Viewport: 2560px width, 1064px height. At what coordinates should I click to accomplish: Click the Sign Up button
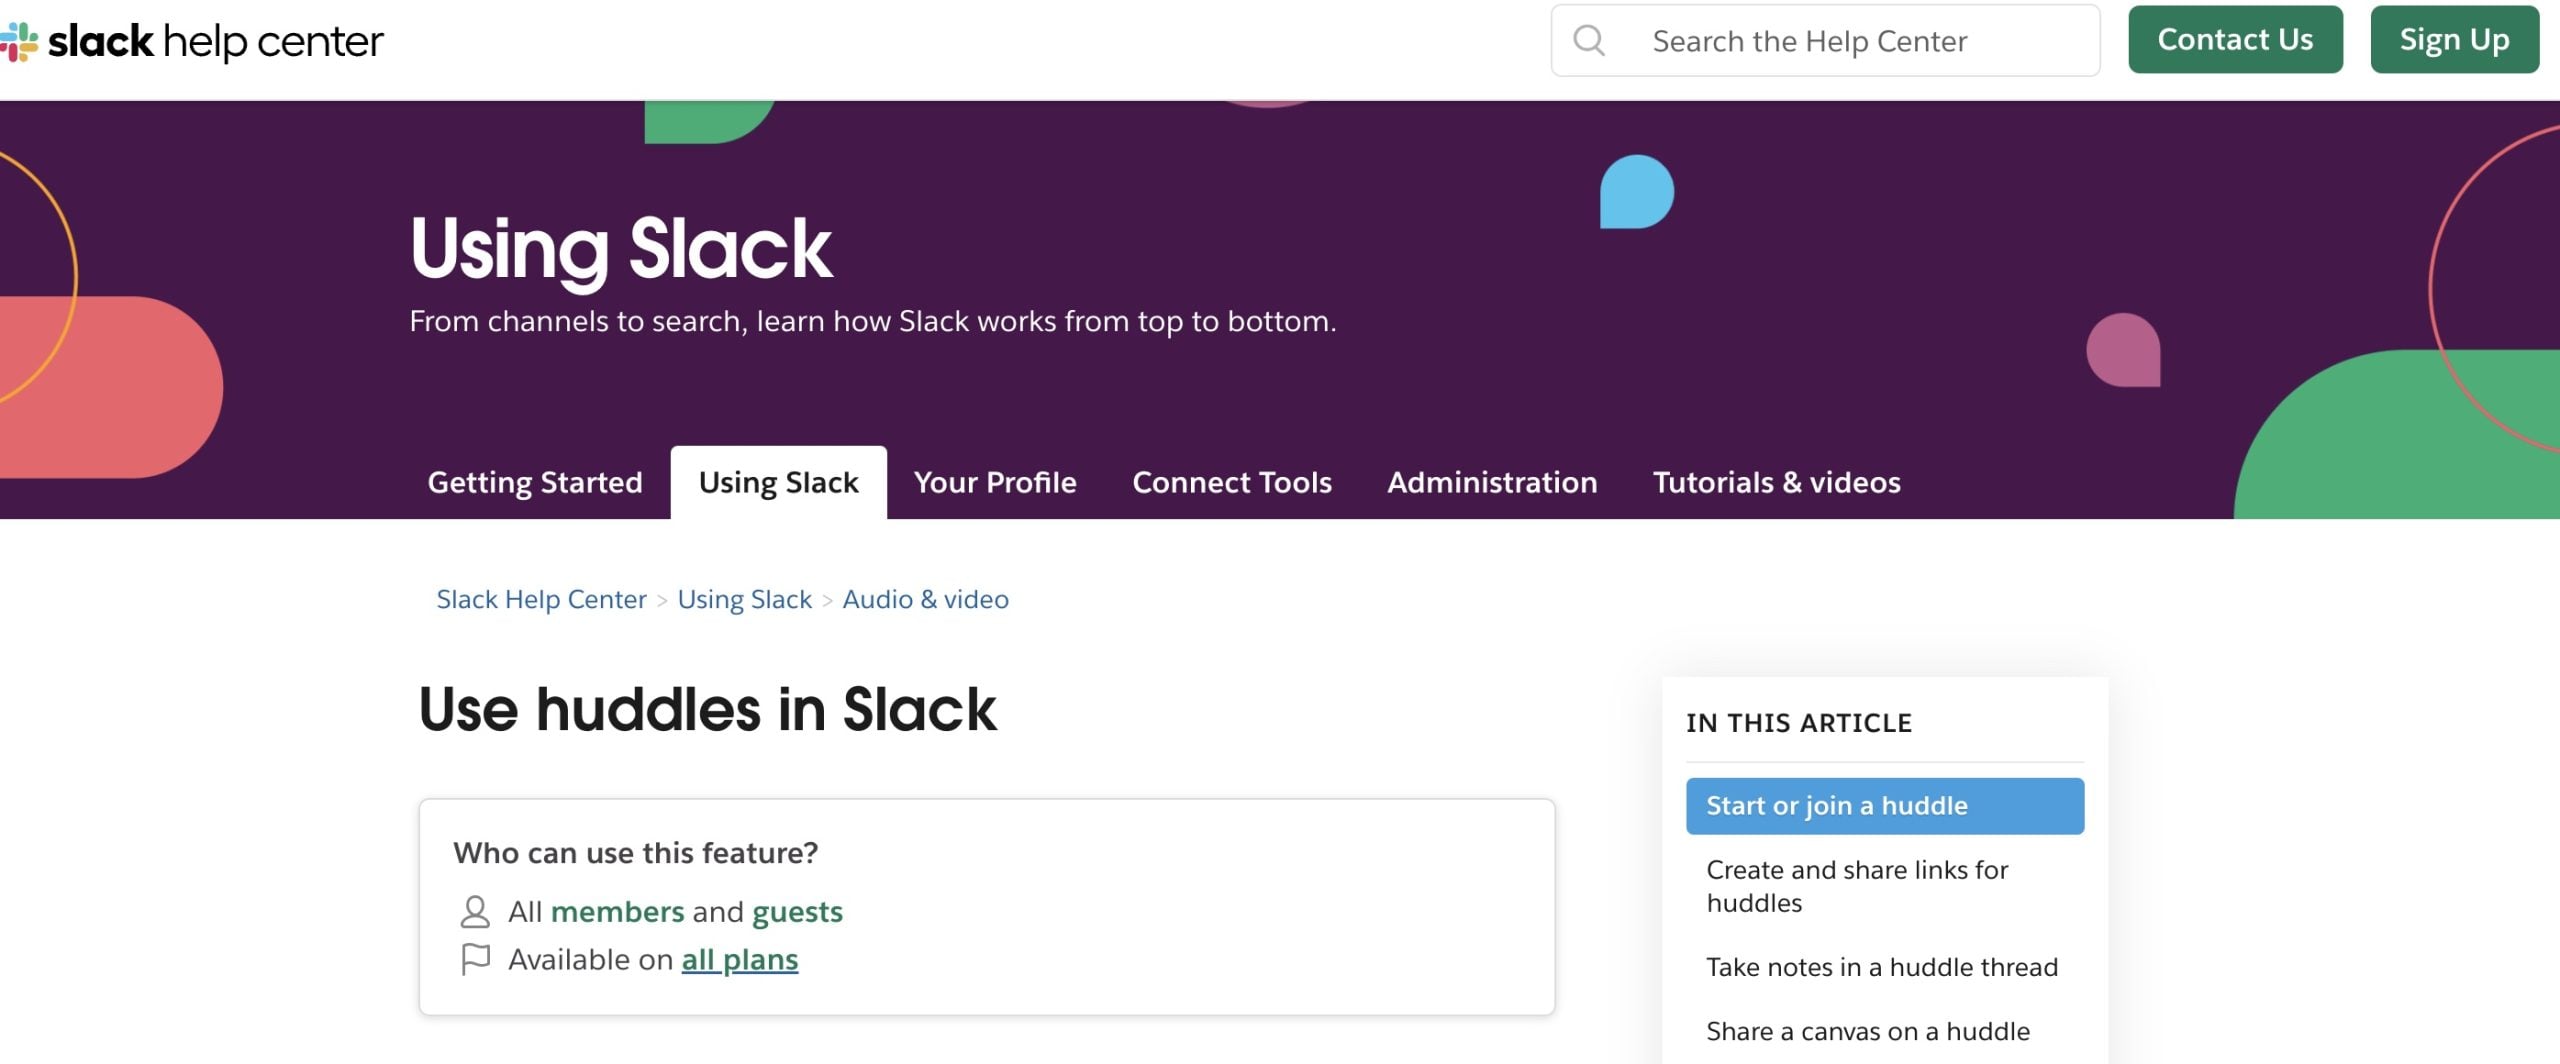coord(2454,40)
